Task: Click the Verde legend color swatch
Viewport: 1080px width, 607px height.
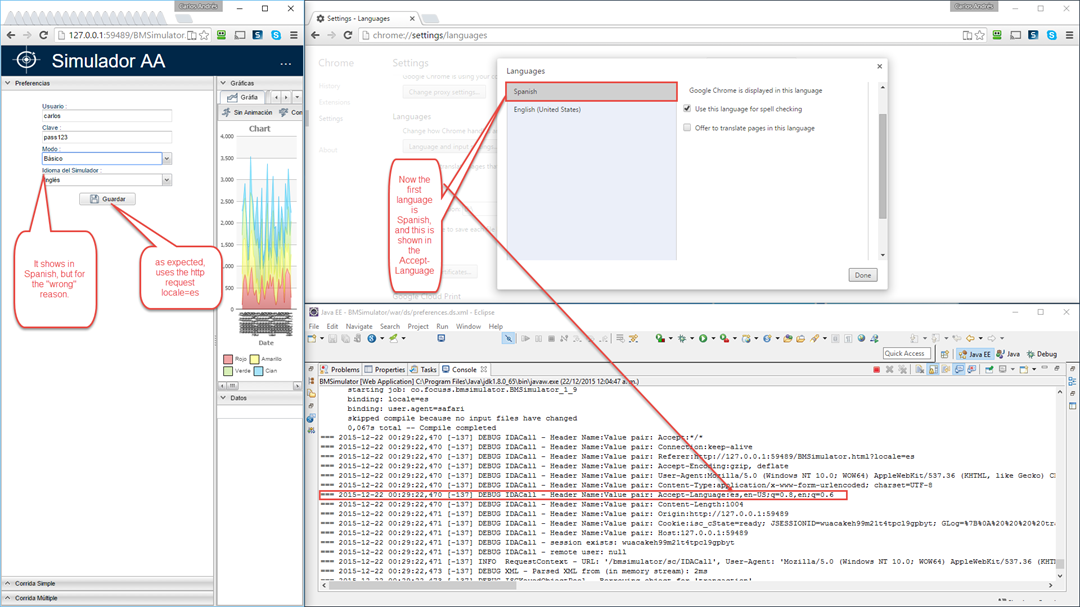Action: [228, 371]
